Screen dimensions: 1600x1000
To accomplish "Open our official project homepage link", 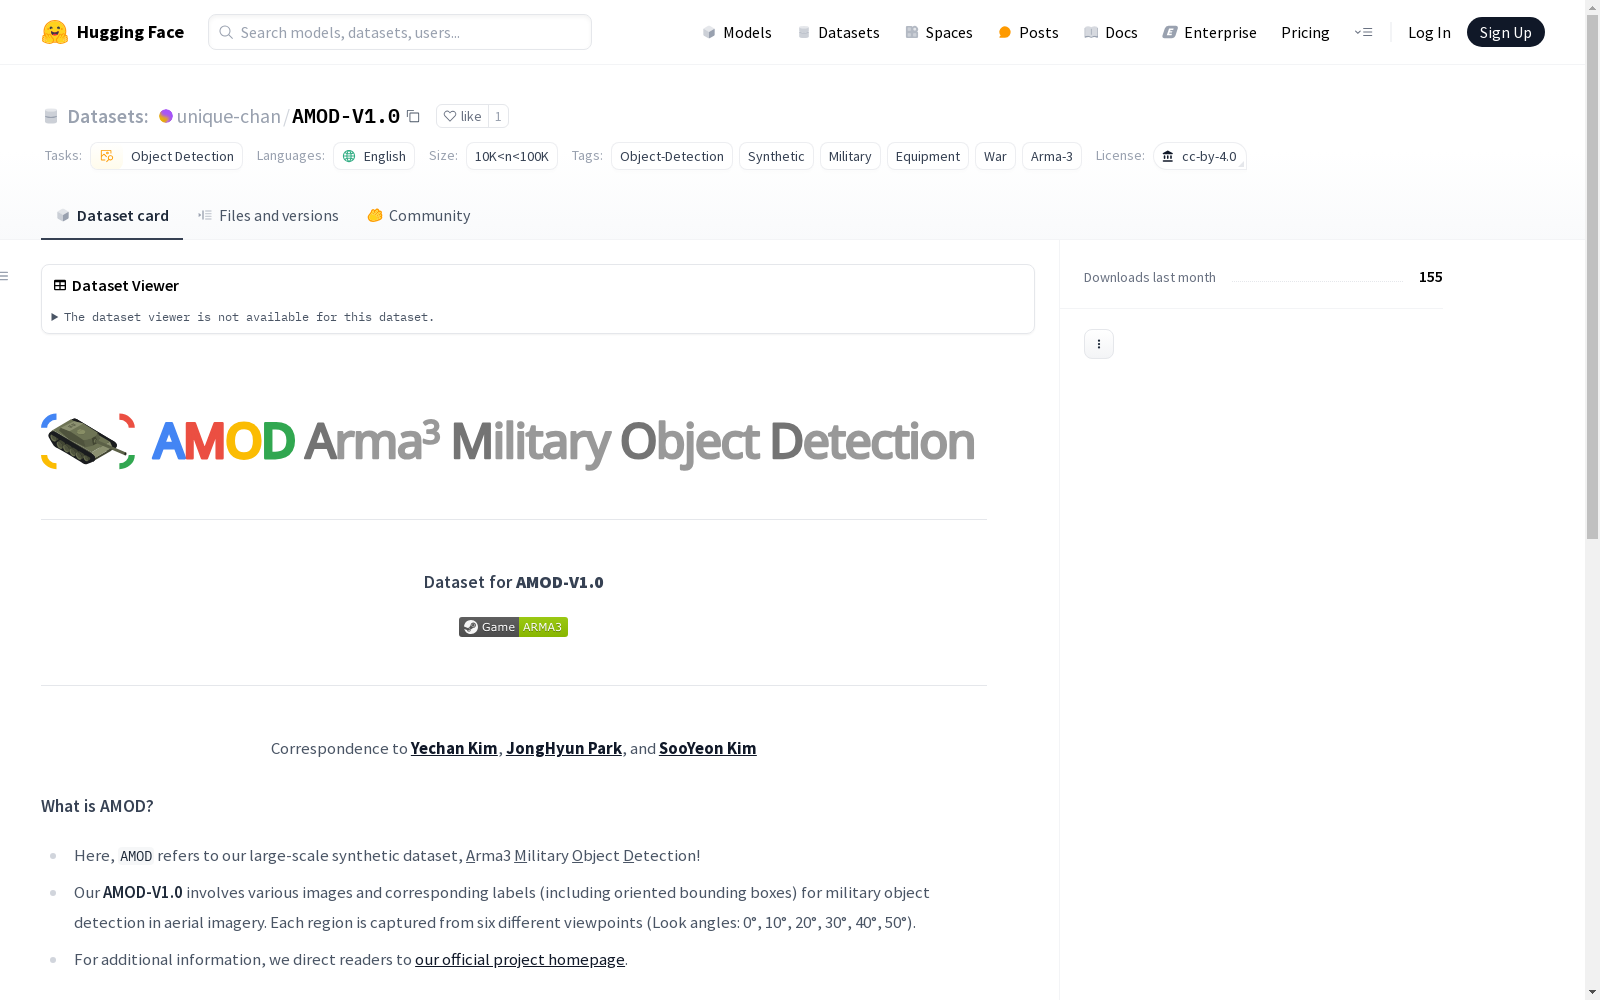I will pyautogui.click(x=520, y=959).
